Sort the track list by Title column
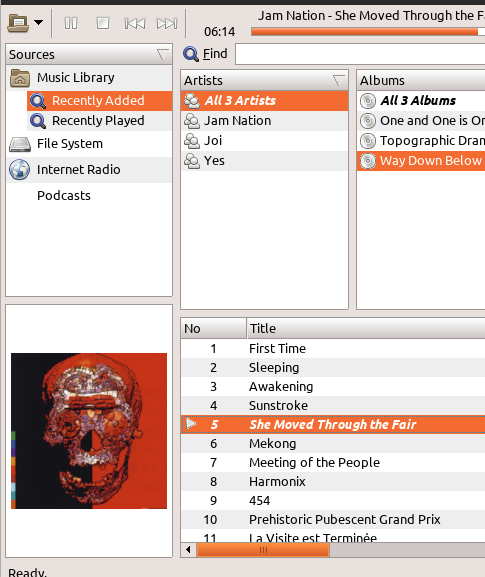The width and height of the screenshot is (485, 577). [x=366, y=328]
